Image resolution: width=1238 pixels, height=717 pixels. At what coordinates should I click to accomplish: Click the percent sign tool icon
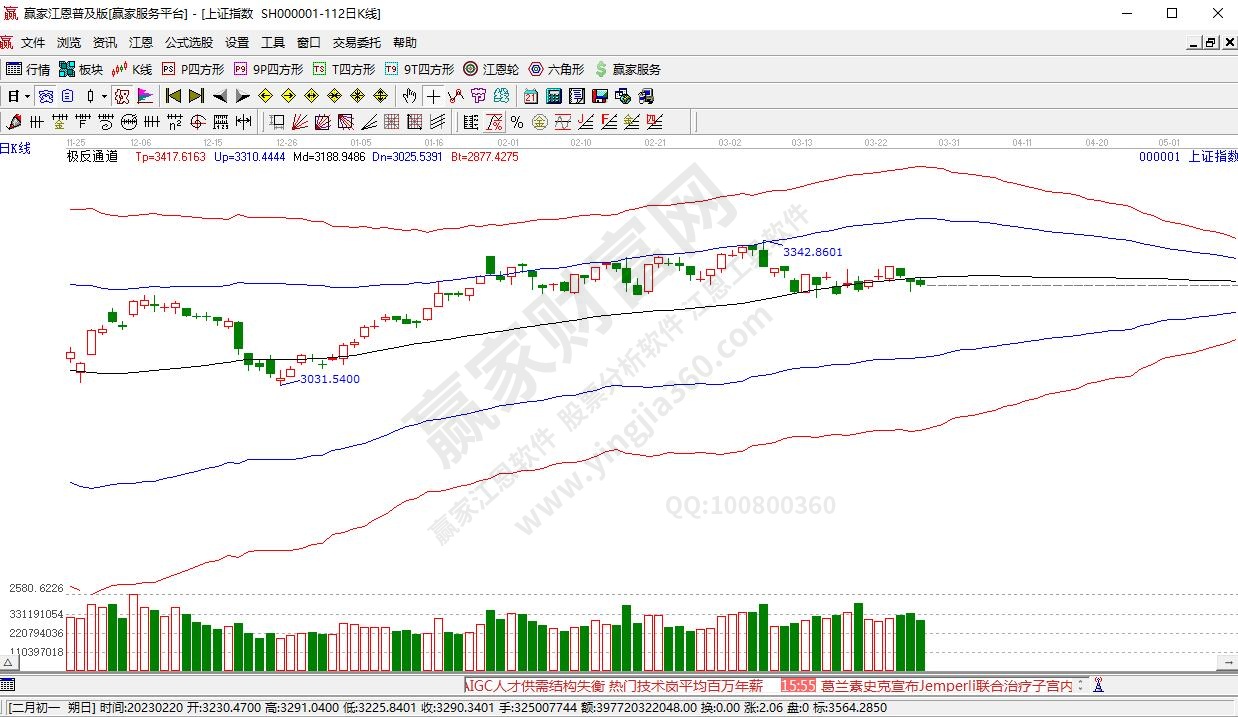[517, 122]
